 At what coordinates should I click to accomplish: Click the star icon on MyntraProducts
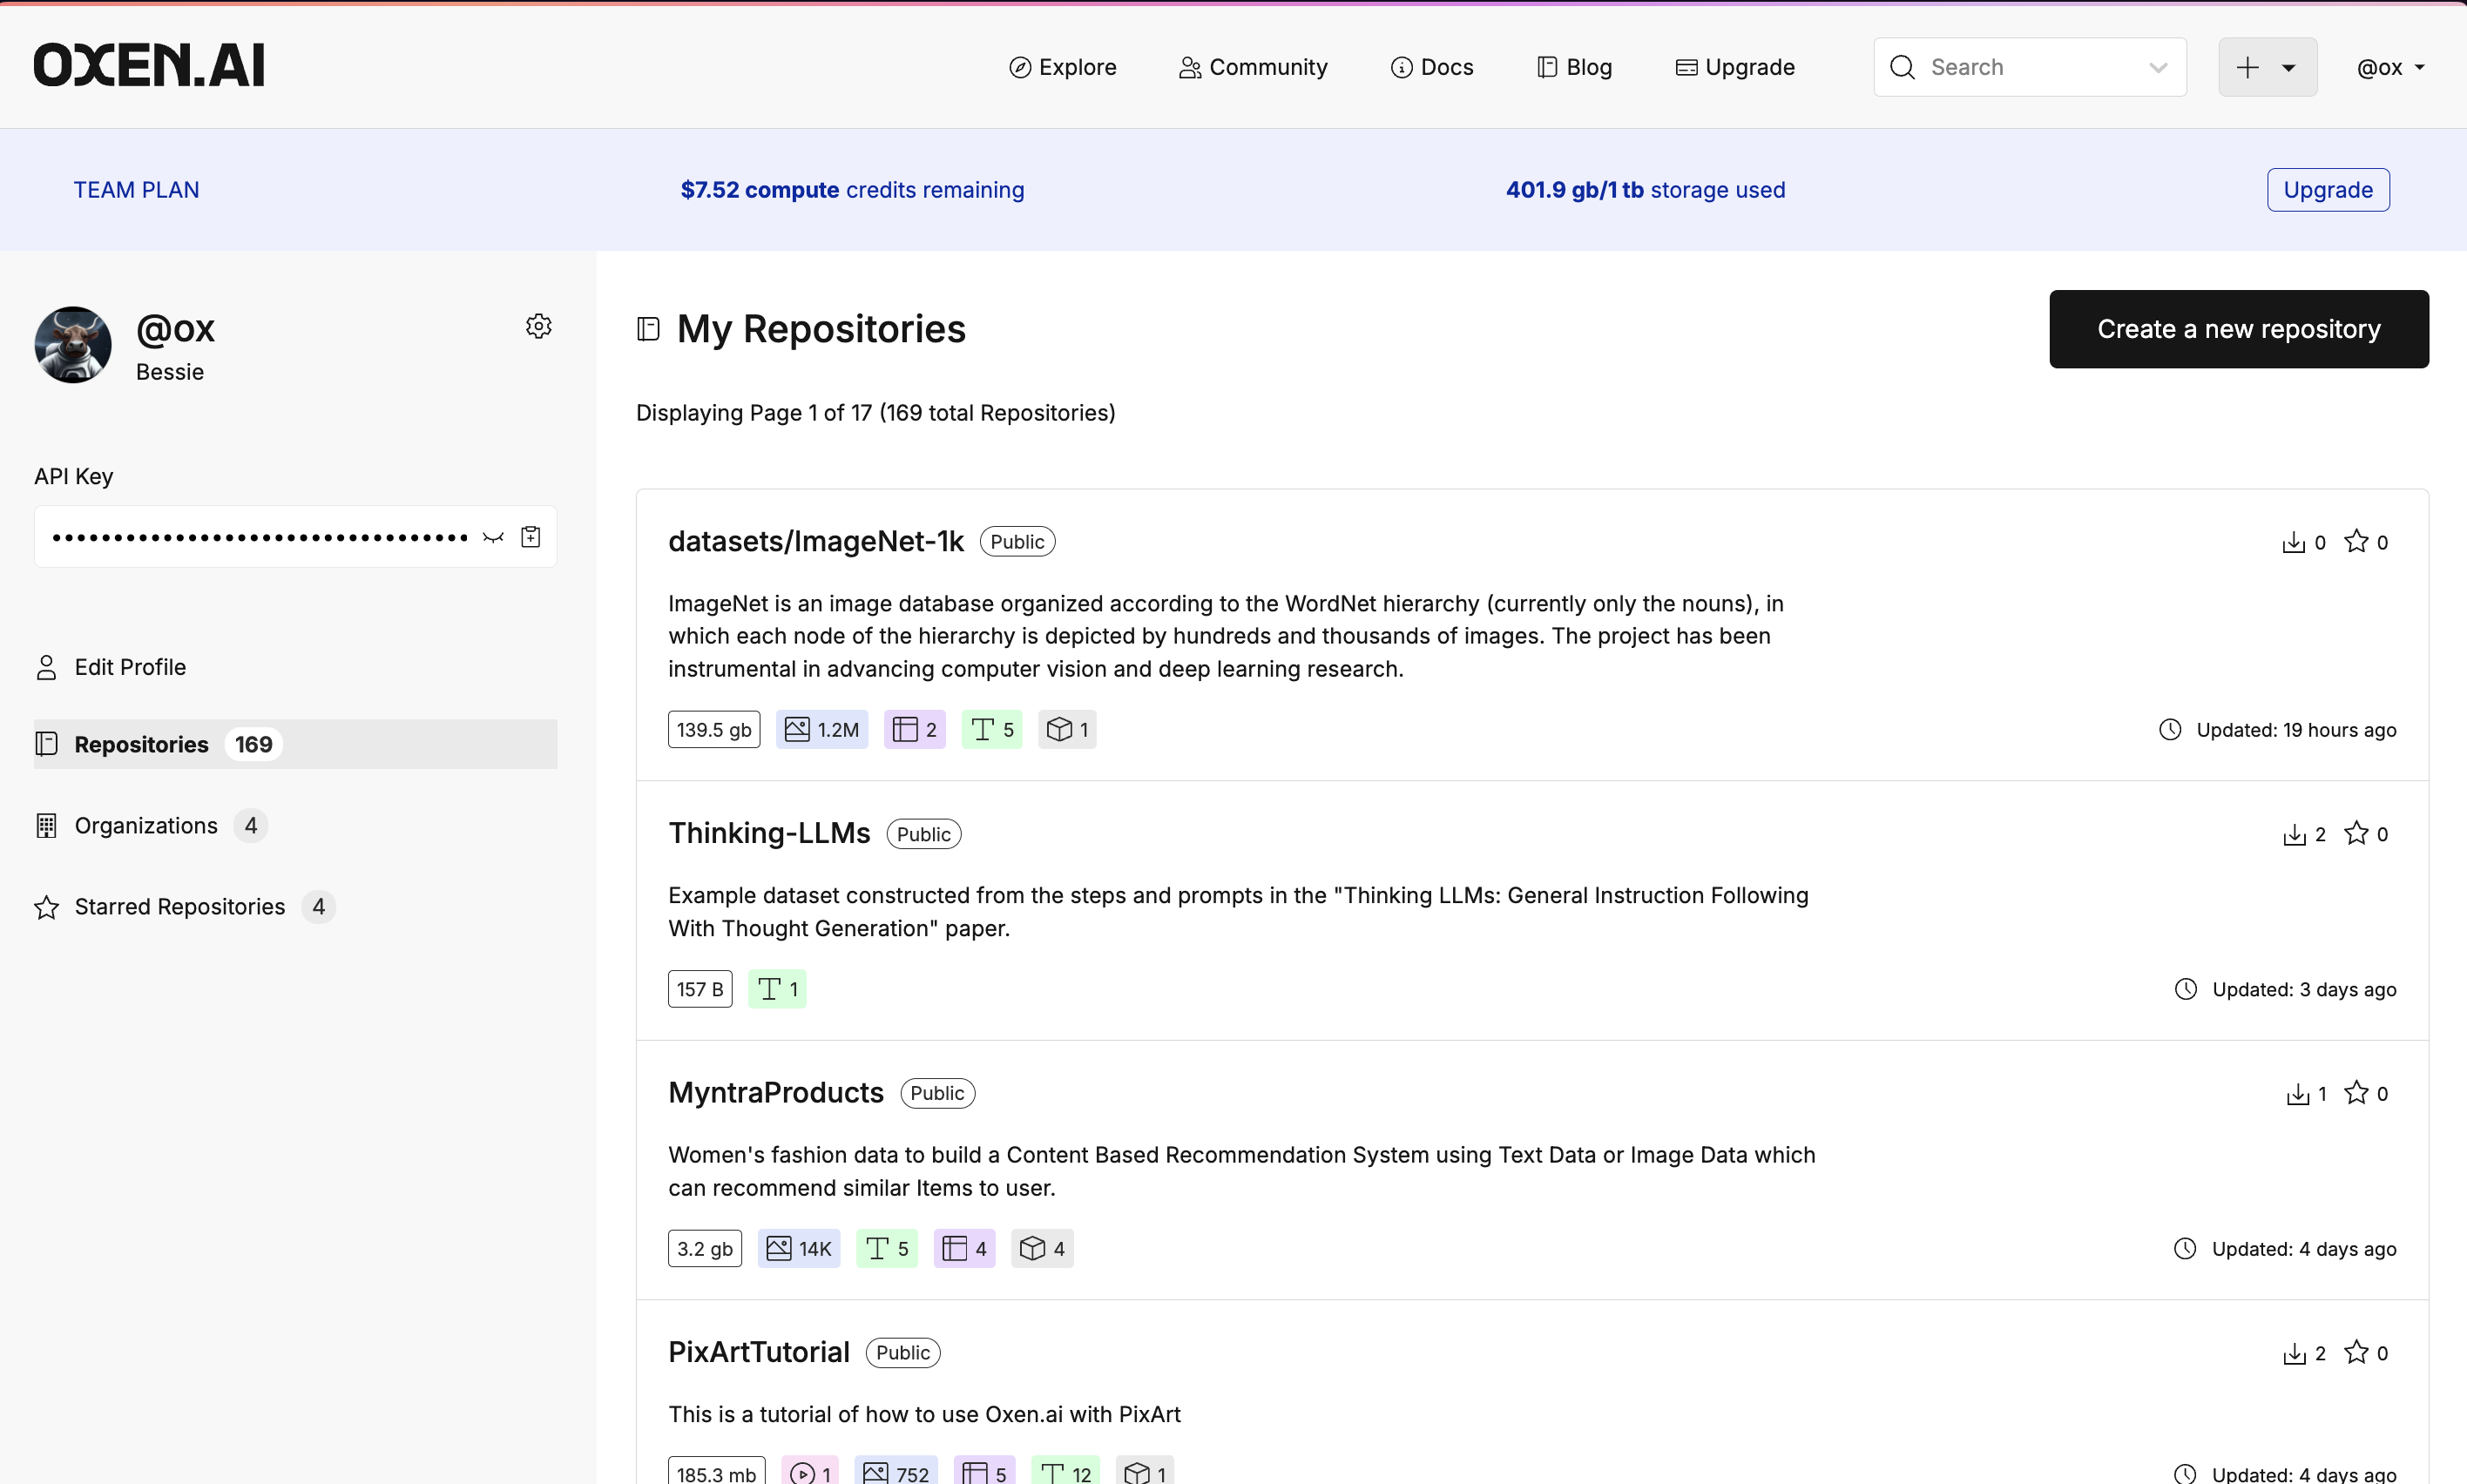(2356, 1093)
